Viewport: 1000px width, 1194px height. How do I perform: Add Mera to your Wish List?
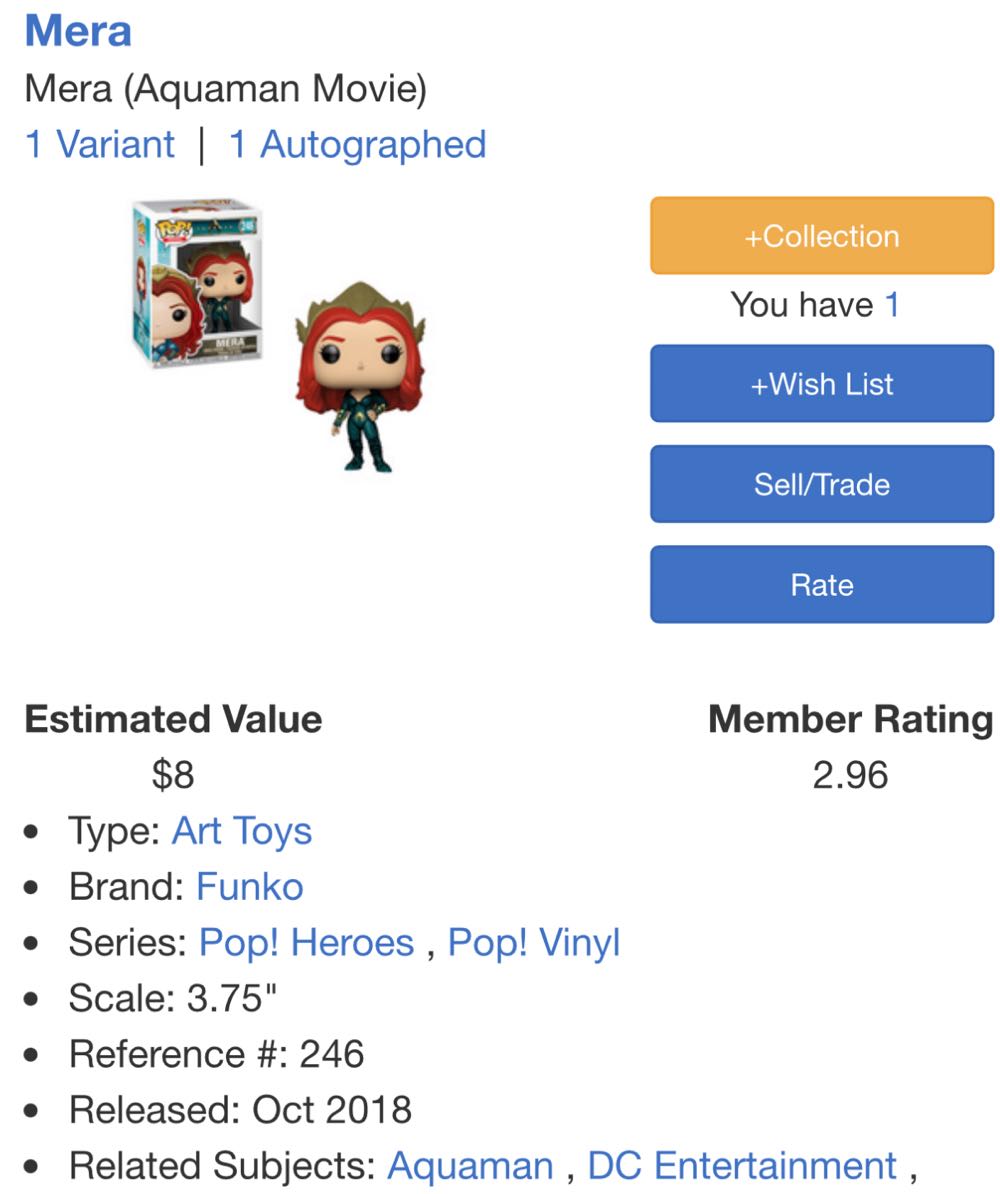click(x=820, y=383)
